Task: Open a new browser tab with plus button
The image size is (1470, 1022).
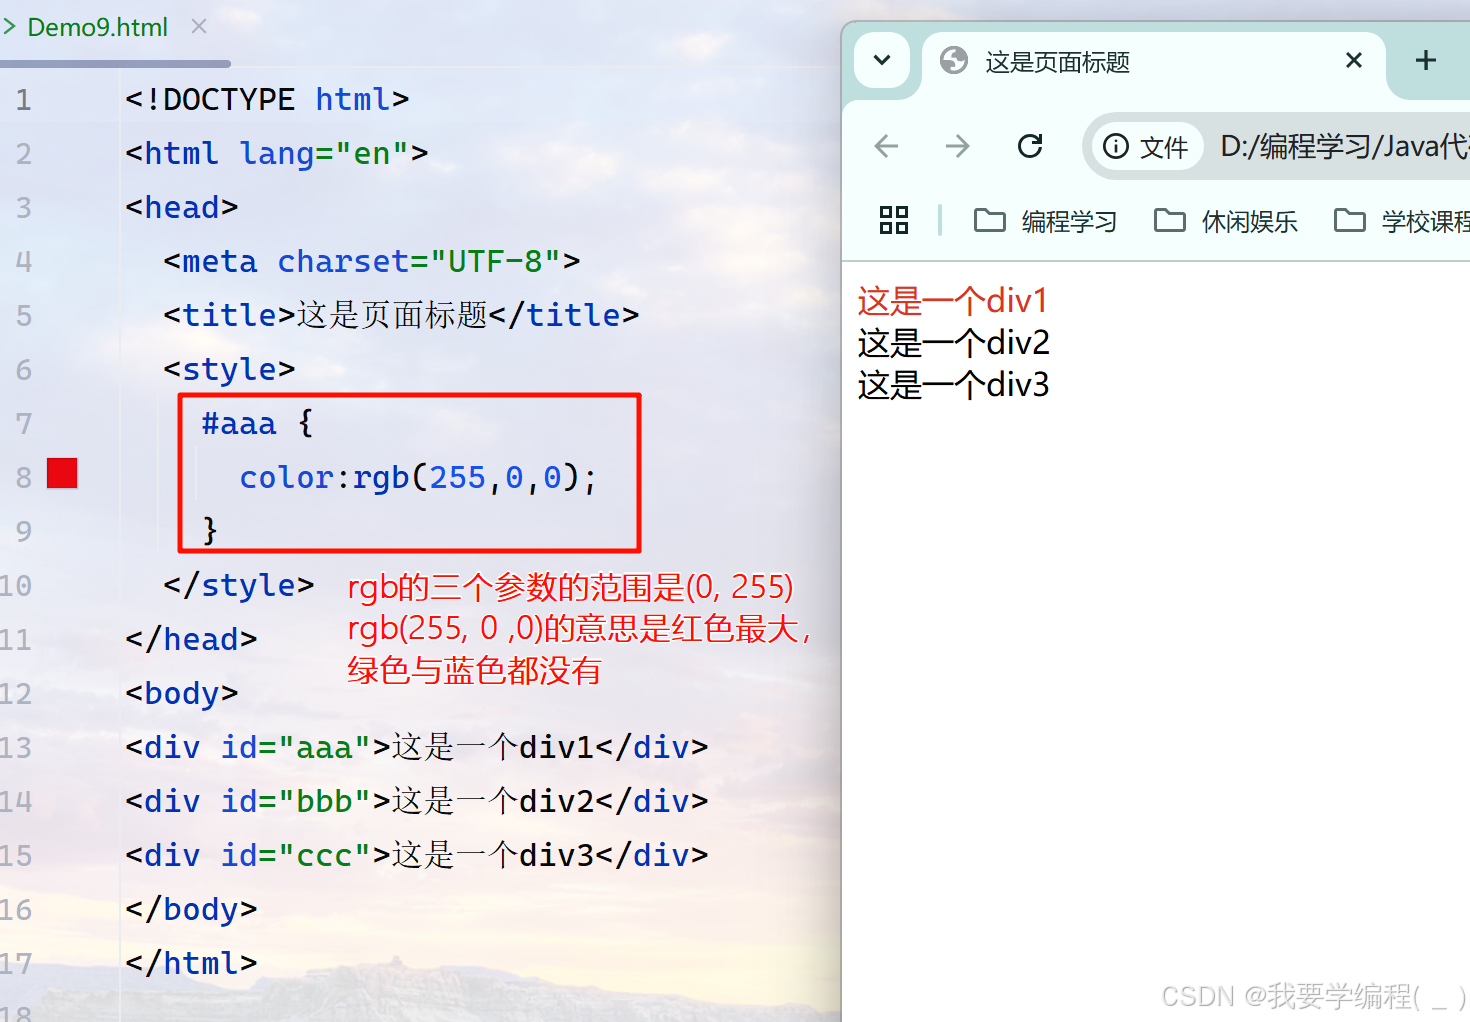Action: (1426, 60)
